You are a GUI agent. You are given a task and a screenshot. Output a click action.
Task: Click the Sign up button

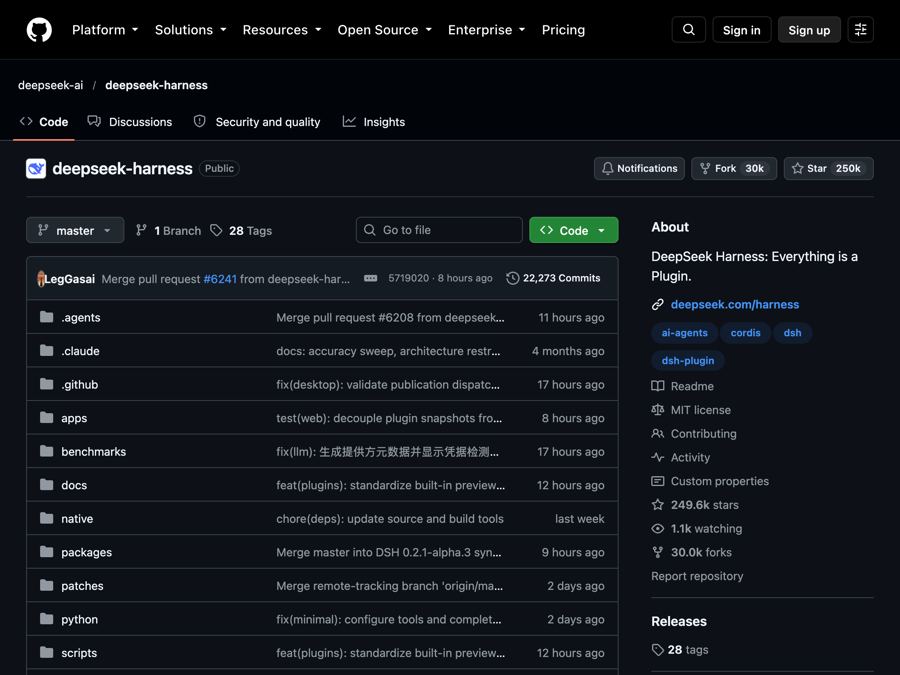coord(809,30)
